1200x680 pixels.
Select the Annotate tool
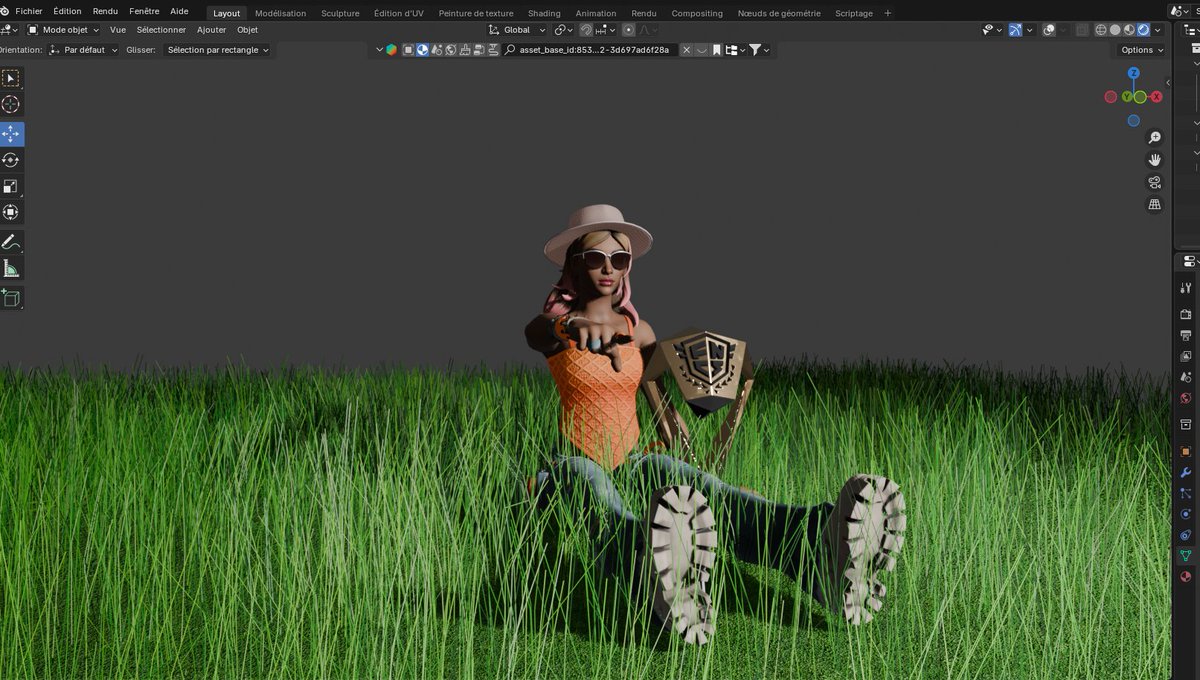tap(11, 242)
